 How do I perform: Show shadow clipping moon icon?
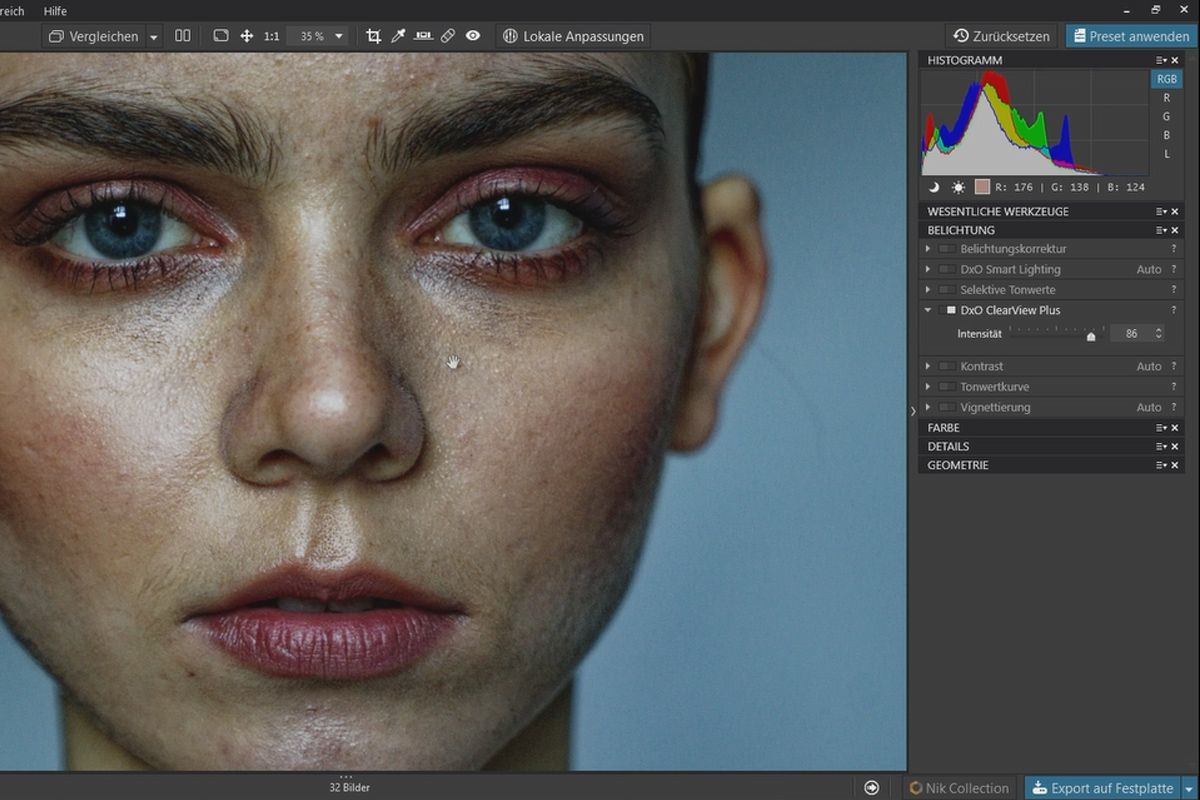pos(934,187)
